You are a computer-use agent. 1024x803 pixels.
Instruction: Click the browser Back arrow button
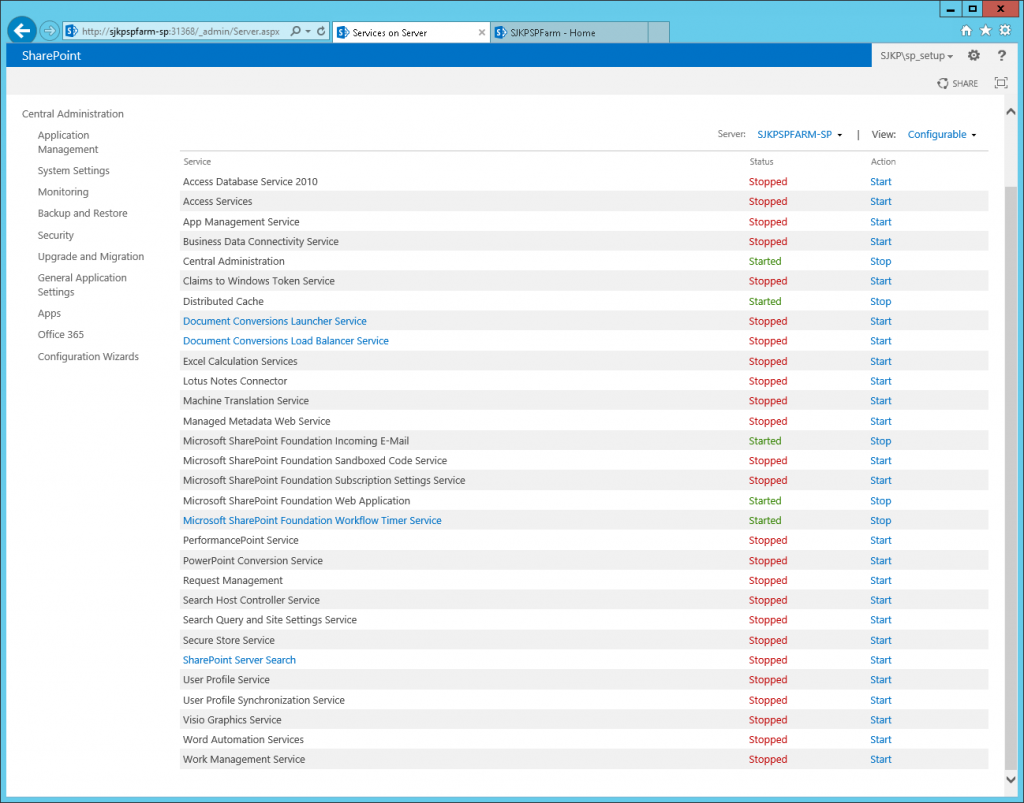[22, 31]
